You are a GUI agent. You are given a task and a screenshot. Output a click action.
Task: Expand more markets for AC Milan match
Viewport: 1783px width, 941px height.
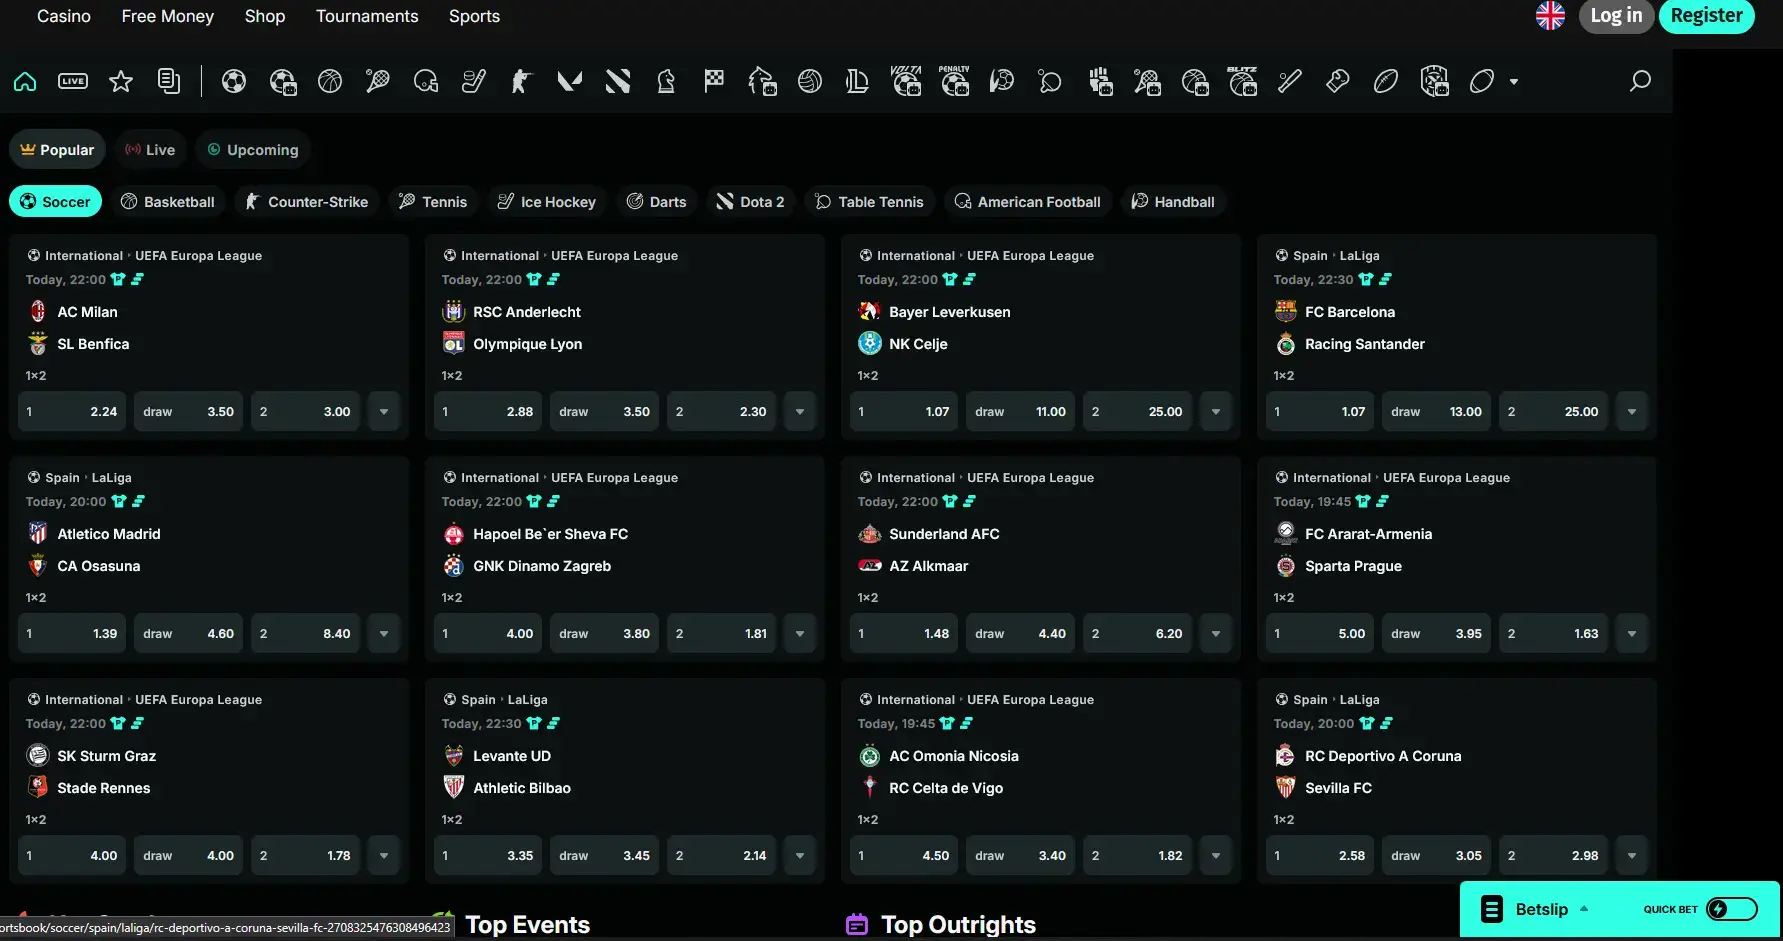pos(384,412)
